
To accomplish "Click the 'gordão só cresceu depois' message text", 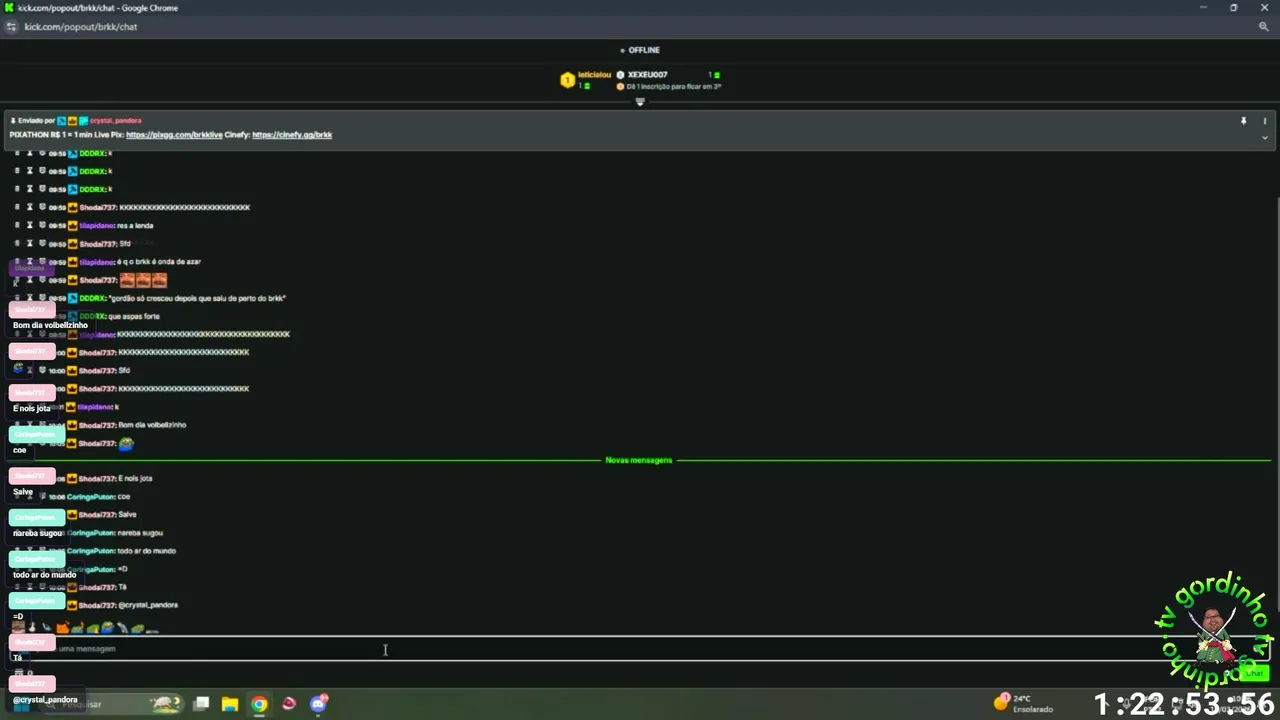I will click(197, 298).
